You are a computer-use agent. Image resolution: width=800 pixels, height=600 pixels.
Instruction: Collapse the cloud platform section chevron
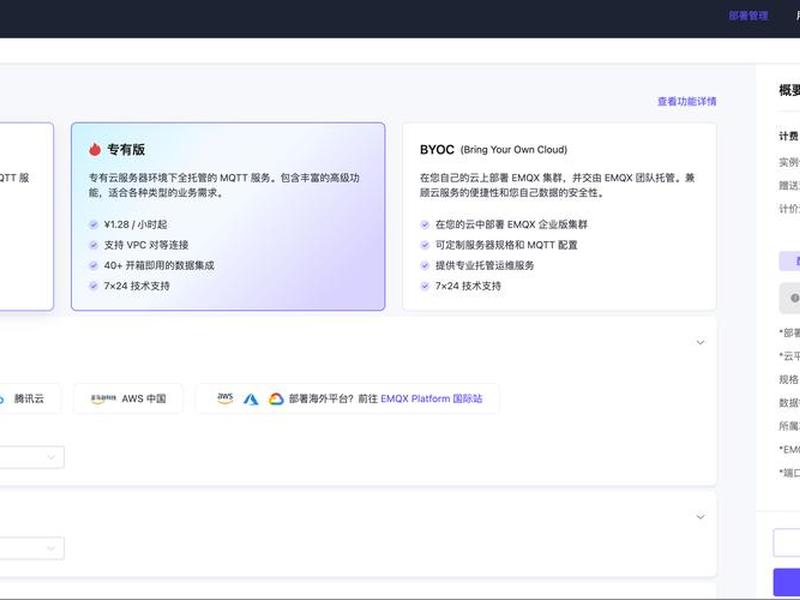click(701, 342)
